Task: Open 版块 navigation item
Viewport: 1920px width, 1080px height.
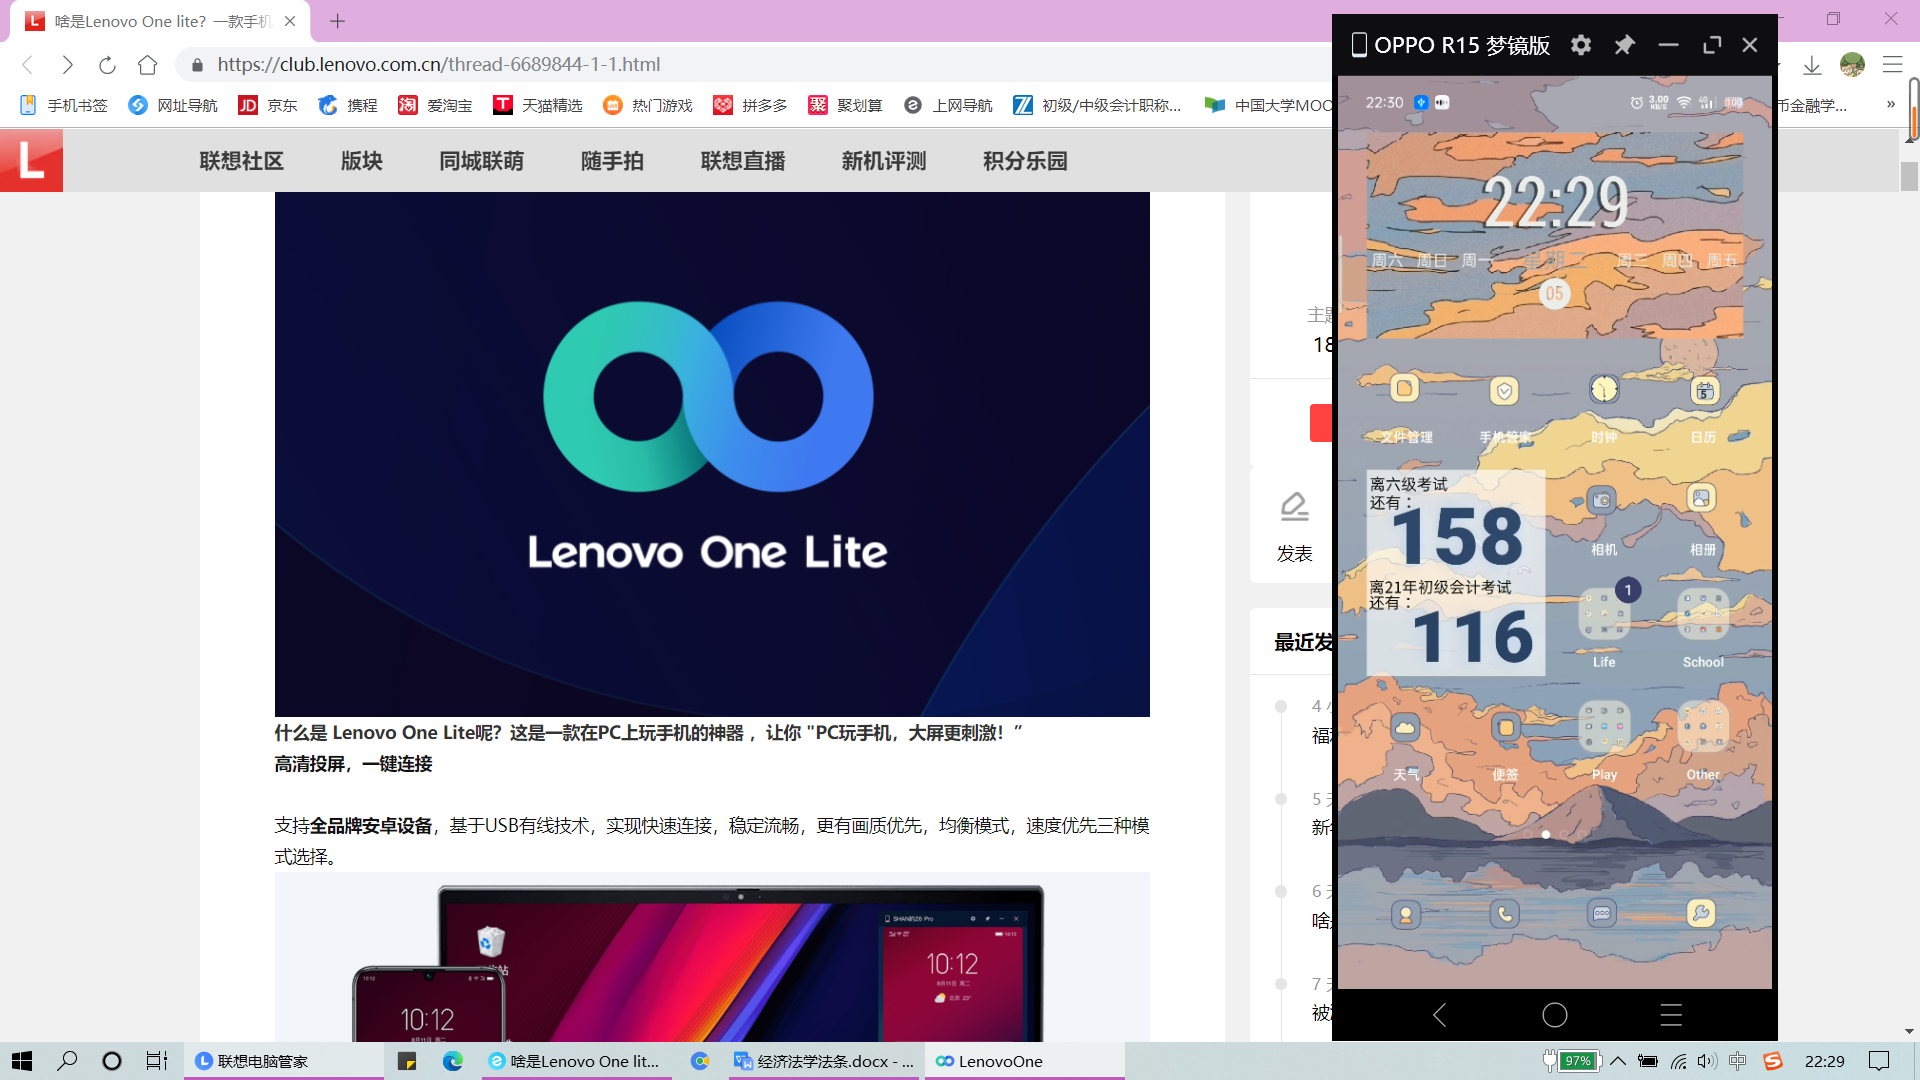Action: click(361, 161)
